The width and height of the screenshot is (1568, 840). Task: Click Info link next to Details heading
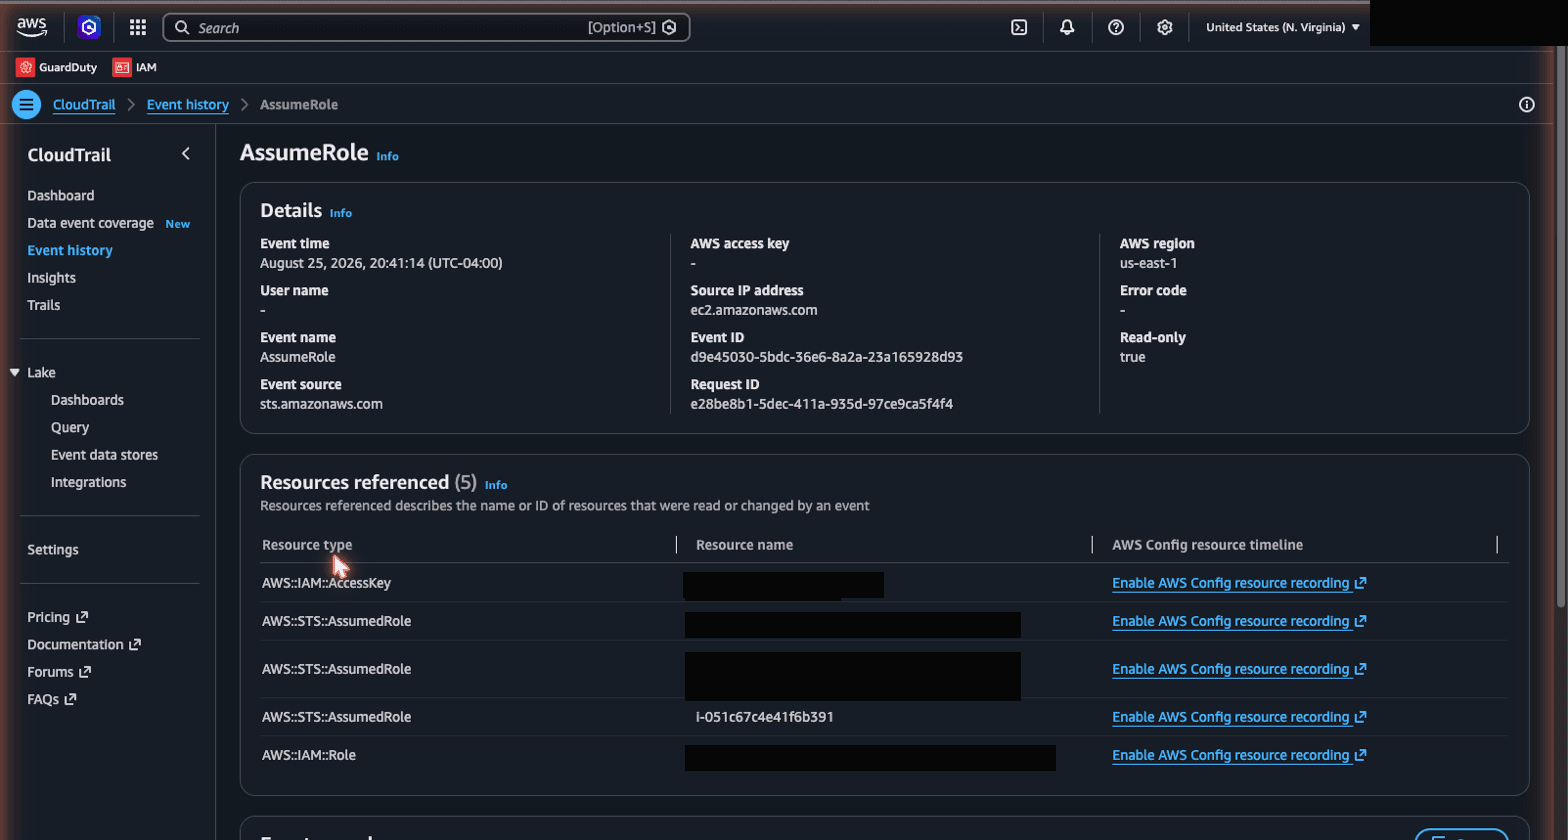click(x=341, y=213)
